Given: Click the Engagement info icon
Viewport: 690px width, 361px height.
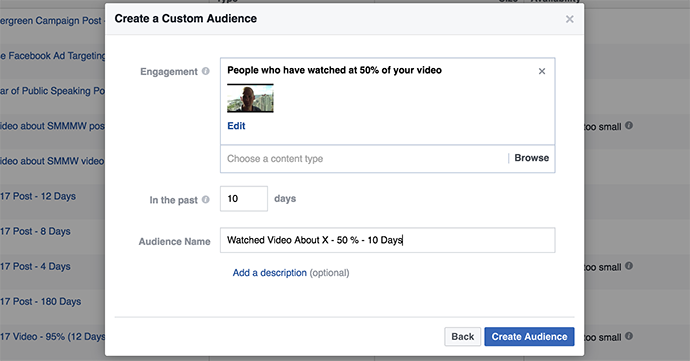Looking at the screenshot, I should [x=206, y=71].
